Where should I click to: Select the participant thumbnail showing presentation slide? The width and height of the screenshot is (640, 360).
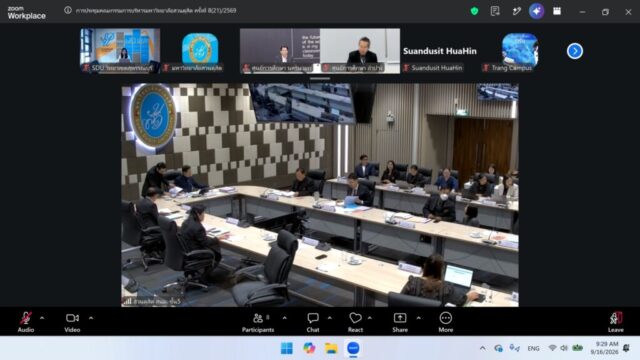tap(280, 51)
